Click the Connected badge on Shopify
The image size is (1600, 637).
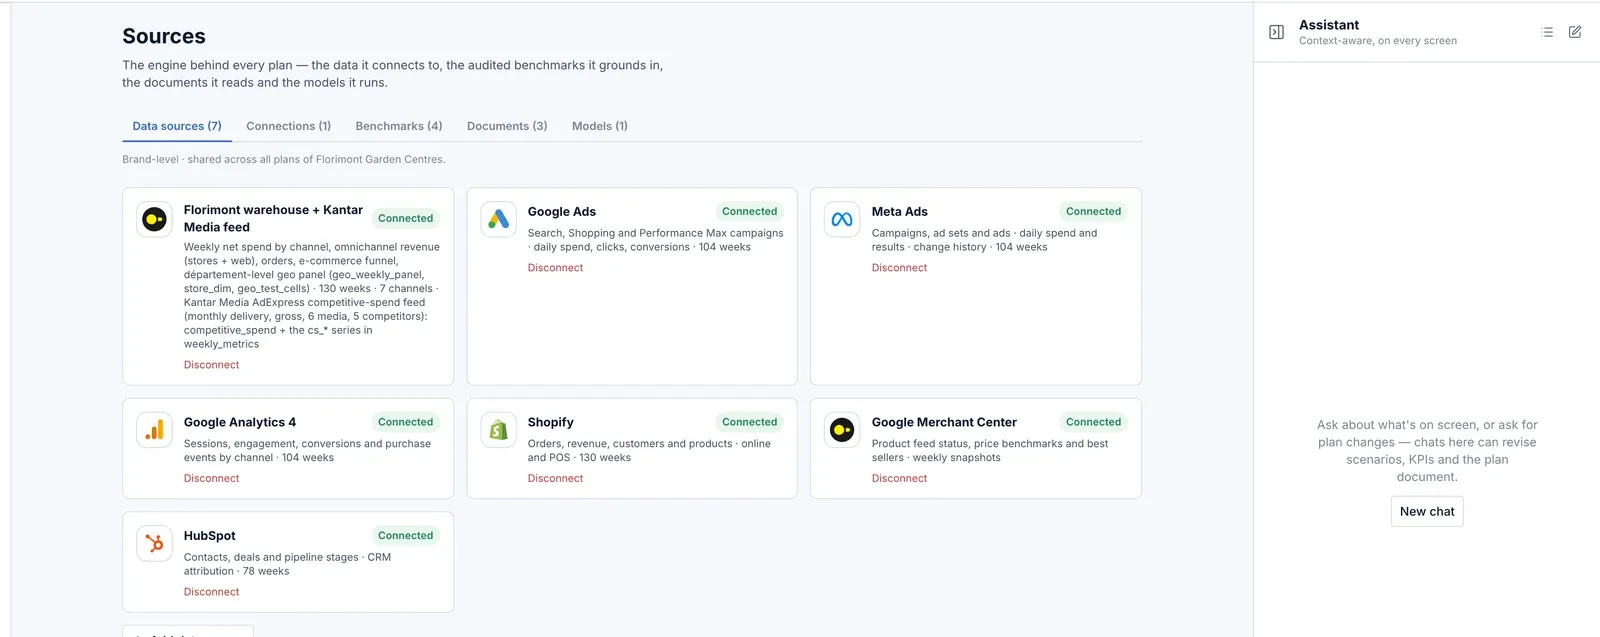tap(749, 422)
